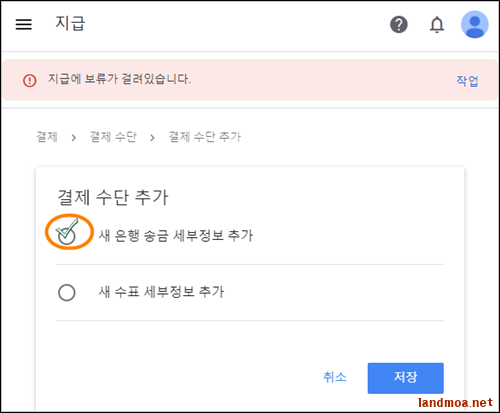500x413 pixels.
Task: Click the 작업 link in the alert banner
Action: 467,81
